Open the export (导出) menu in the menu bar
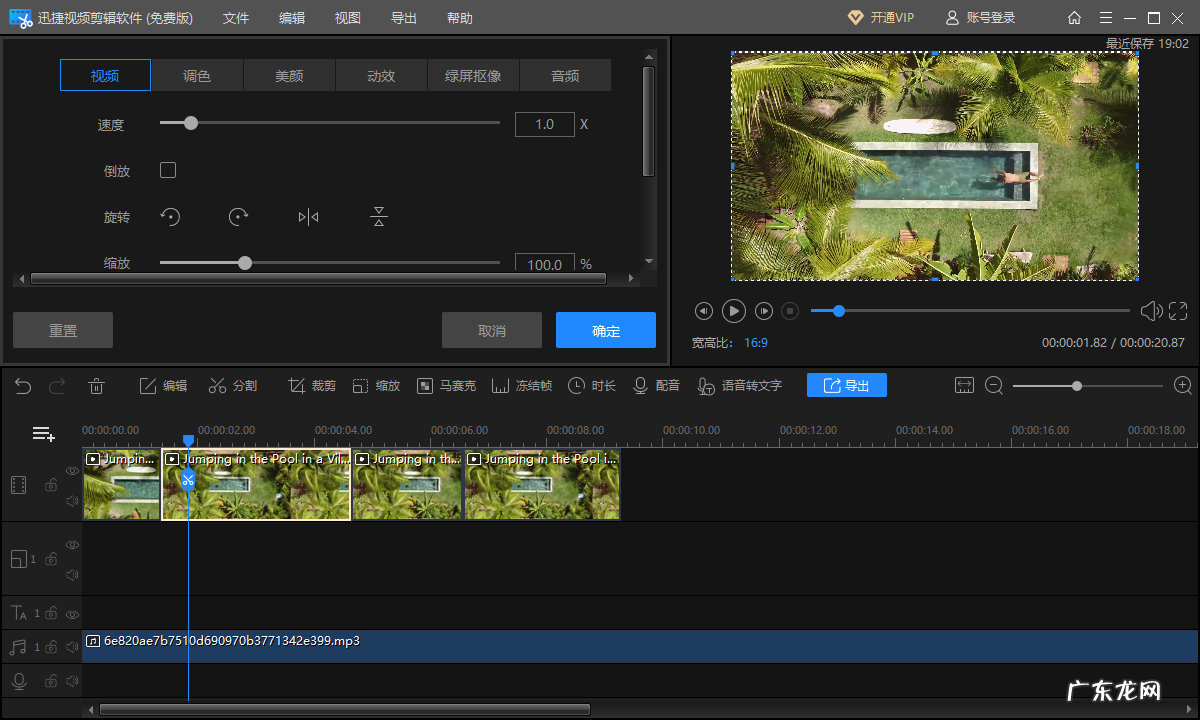This screenshot has width=1200, height=720. tap(404, 18)
